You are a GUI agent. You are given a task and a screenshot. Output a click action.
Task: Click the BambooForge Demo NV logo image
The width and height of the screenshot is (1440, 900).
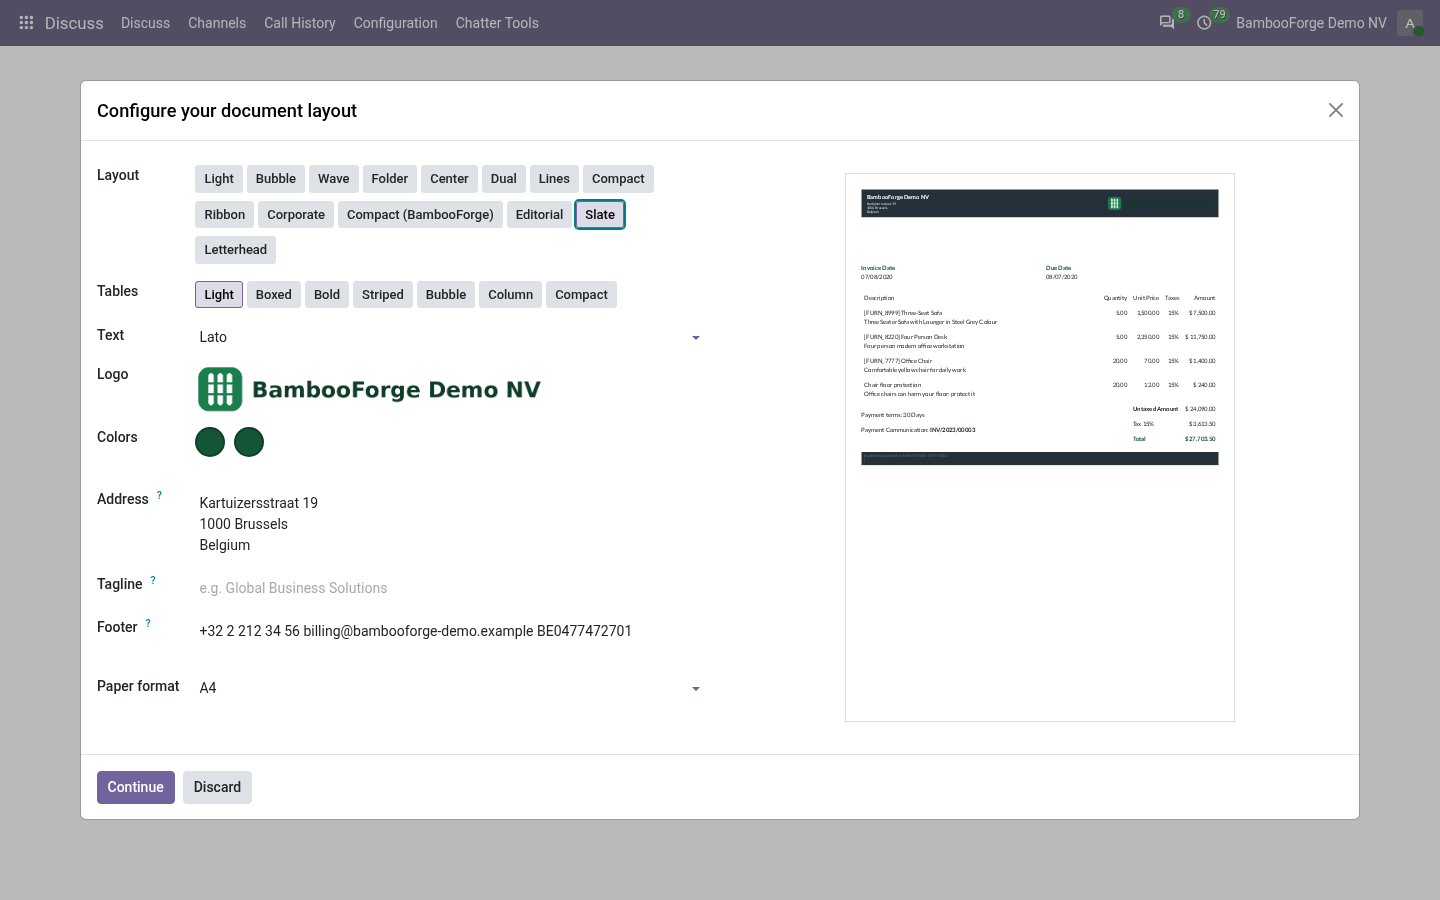[369, 389]
